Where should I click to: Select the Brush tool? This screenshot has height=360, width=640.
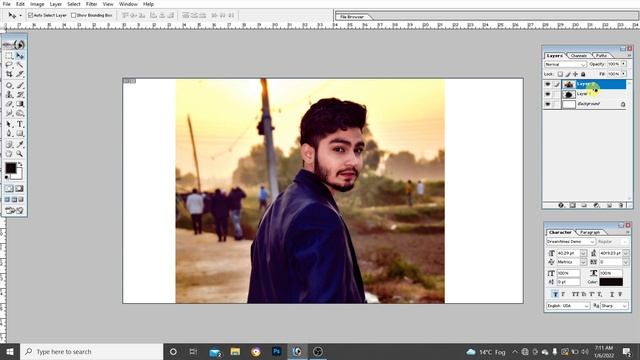point(20,85)
